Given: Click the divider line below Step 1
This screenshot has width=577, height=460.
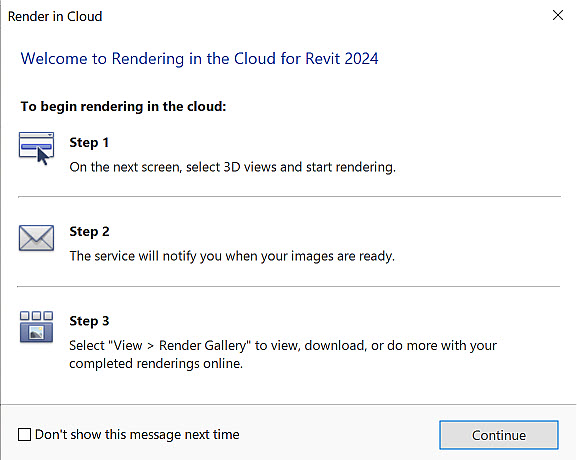Looking at the screenshot, I should tap(289, 197).
